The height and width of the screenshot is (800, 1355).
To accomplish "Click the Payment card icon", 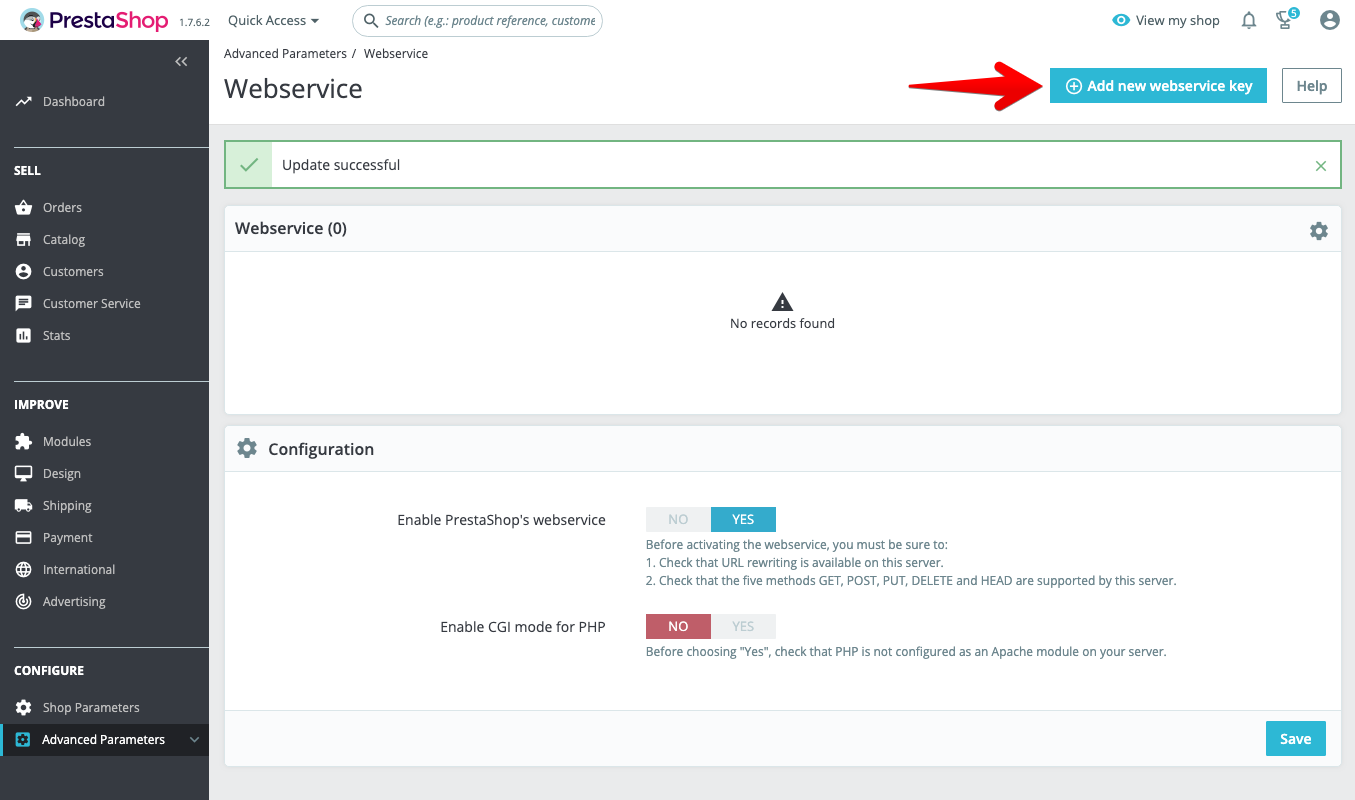I will tap(23, 538).
